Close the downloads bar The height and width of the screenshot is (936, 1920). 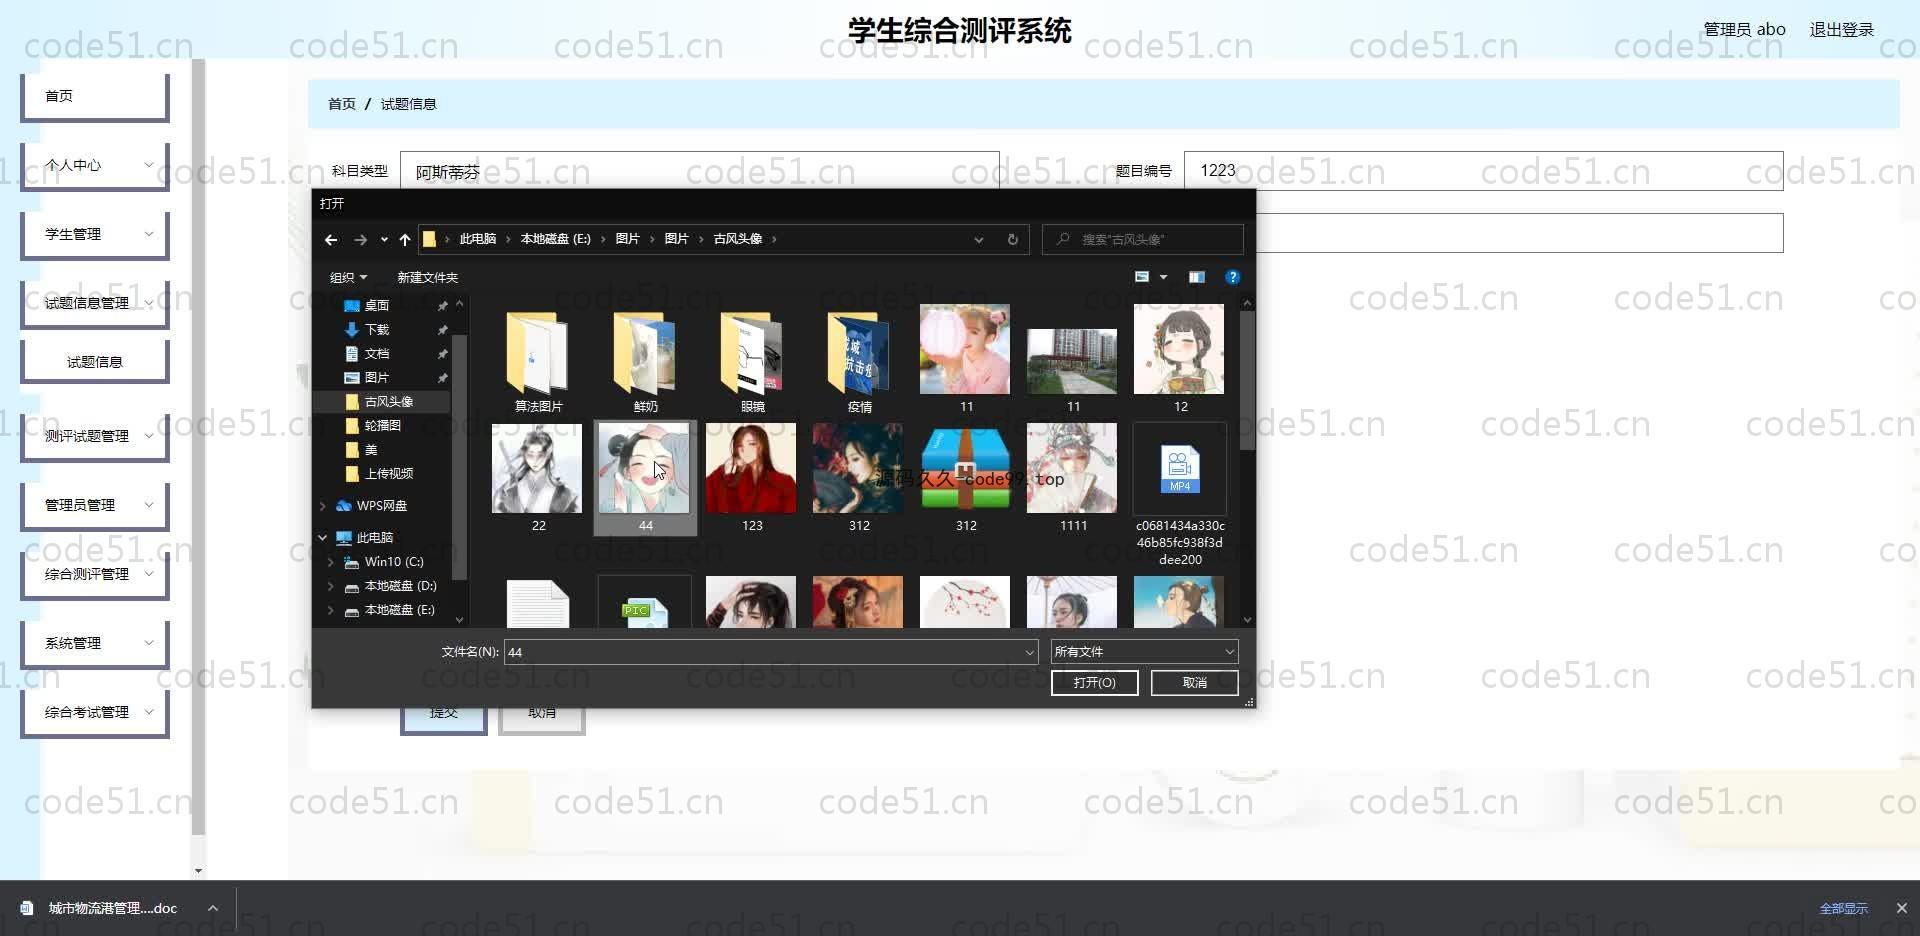(x=1901, y=908)
